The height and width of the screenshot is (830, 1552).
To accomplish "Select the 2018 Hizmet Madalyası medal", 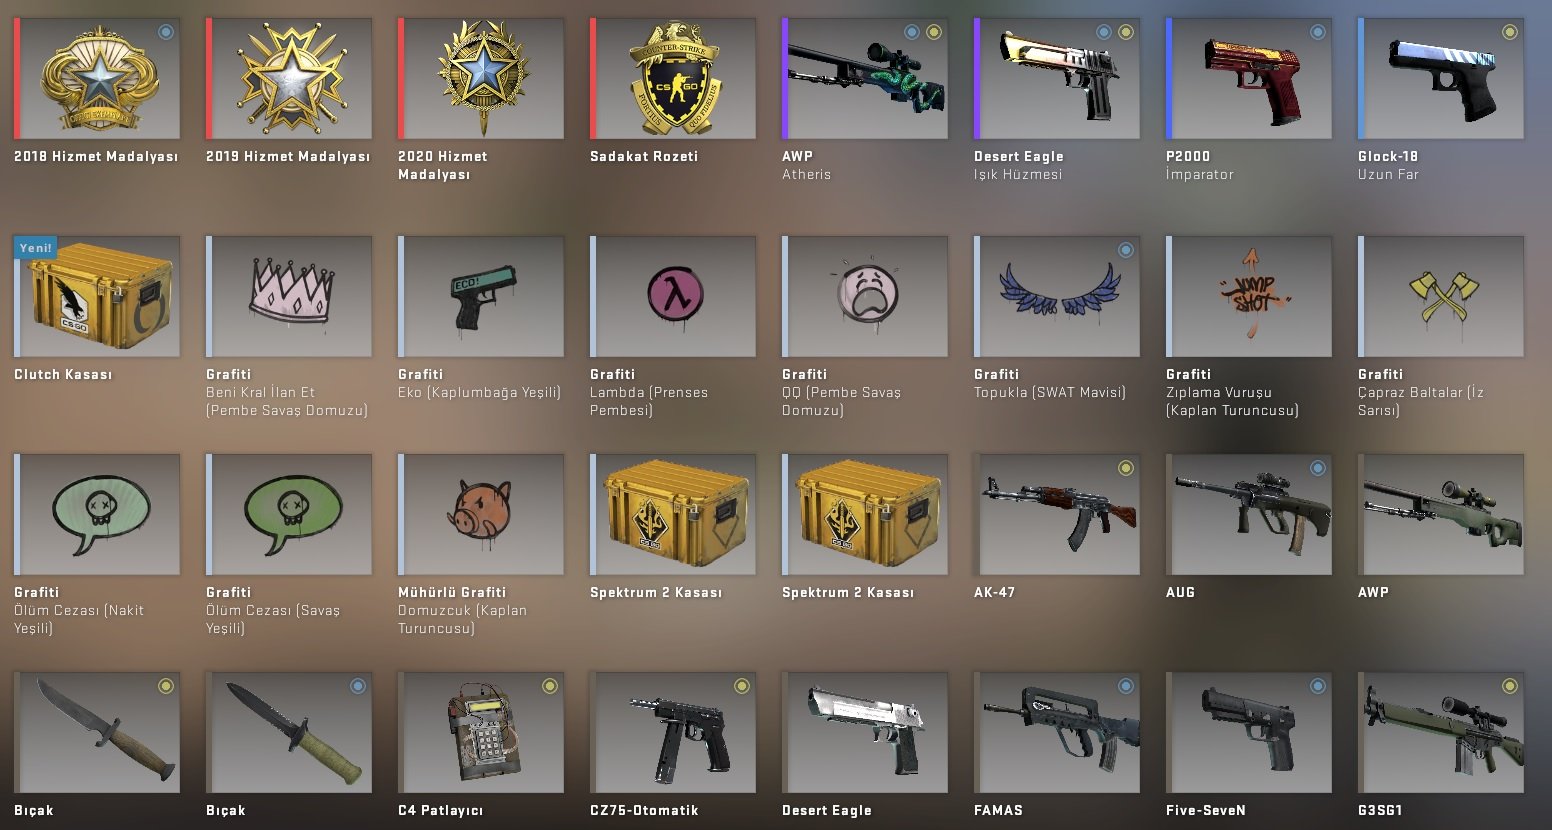I will point(97,78).
